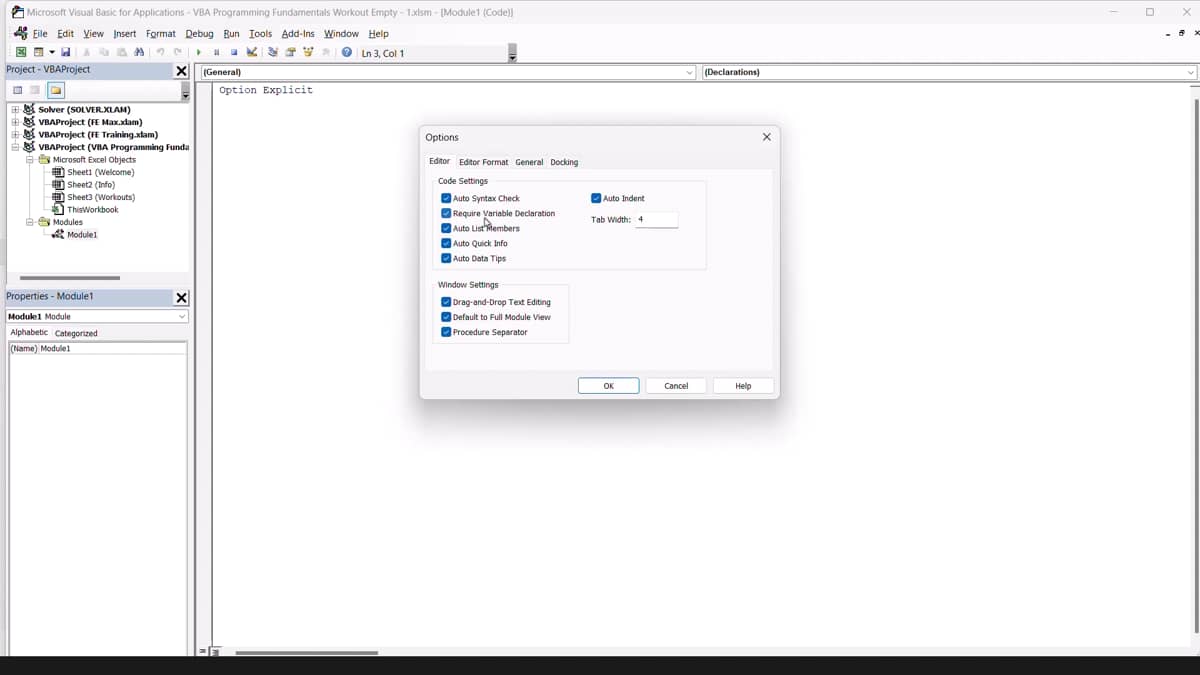Open the (Declarations) procedure dropdown
Screen dimensions: 1200x675
coord(1190,72)
